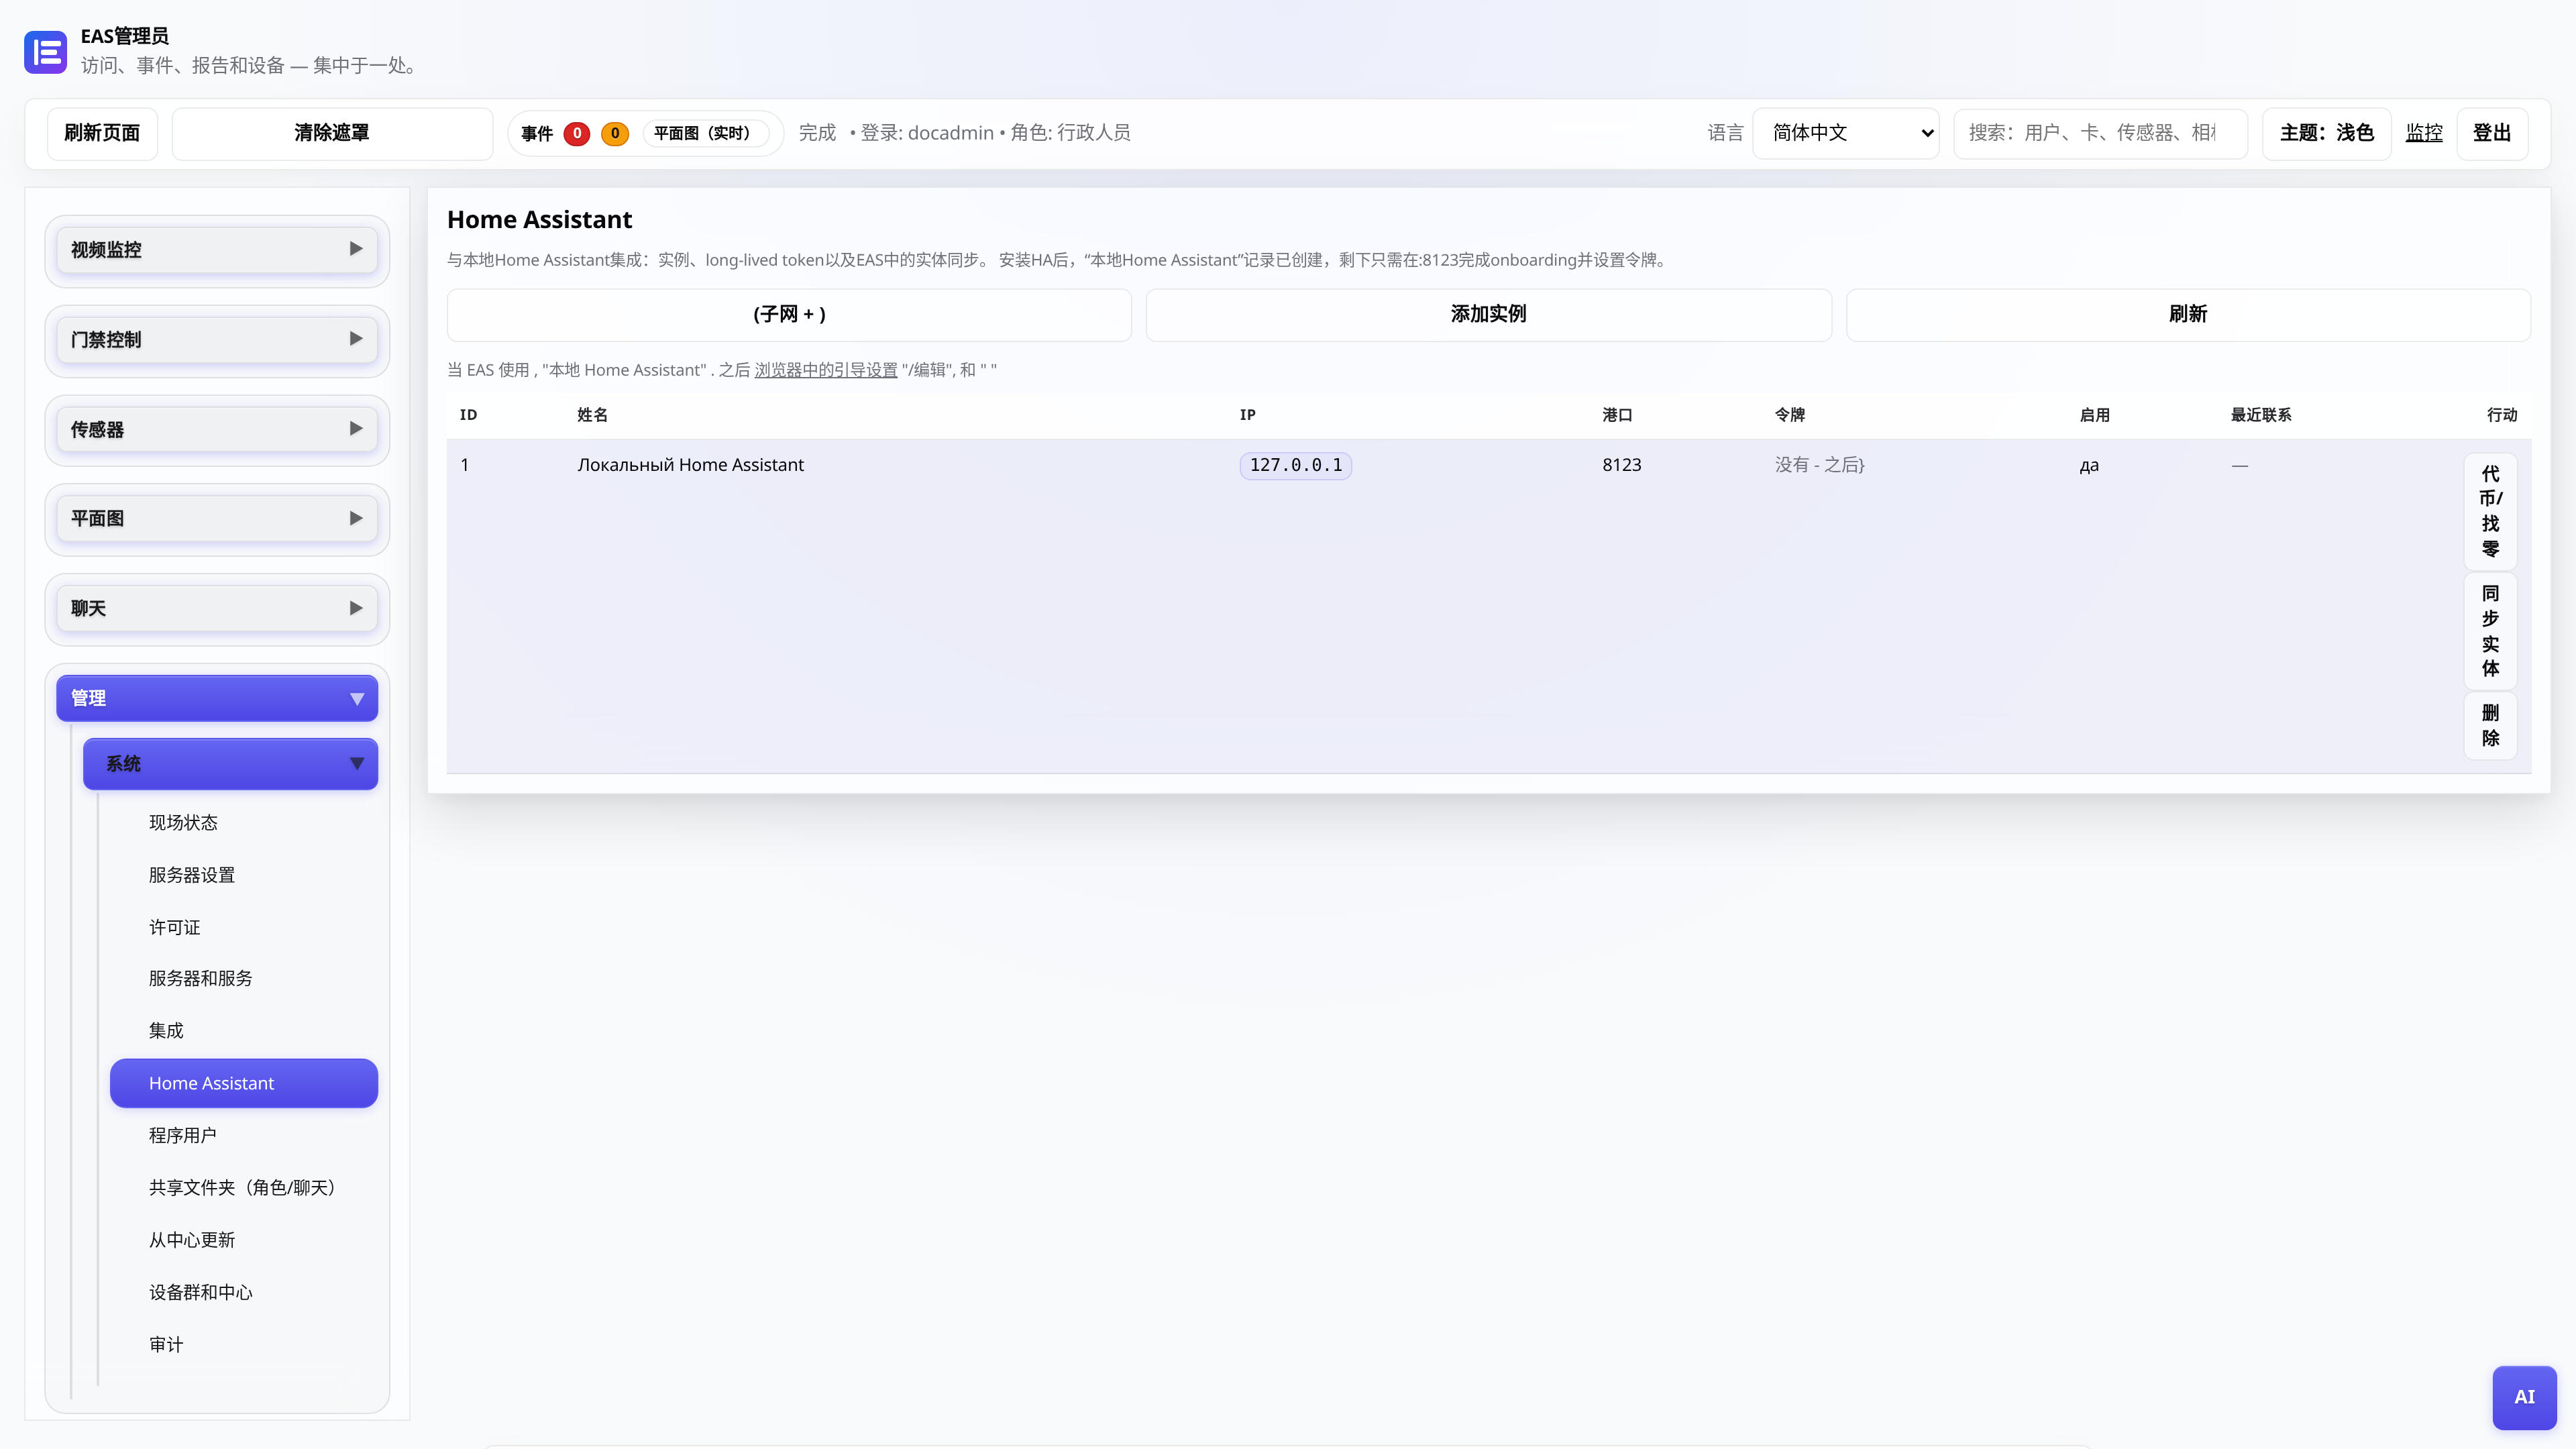The width and height of the screenshot is (2576, 1449).
Task: Click the 删除 action button
Action: [x=2490, y=725]
